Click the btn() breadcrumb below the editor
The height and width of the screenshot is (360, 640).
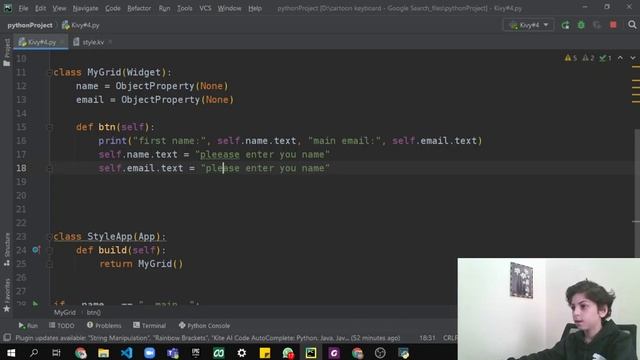[93, 313]
